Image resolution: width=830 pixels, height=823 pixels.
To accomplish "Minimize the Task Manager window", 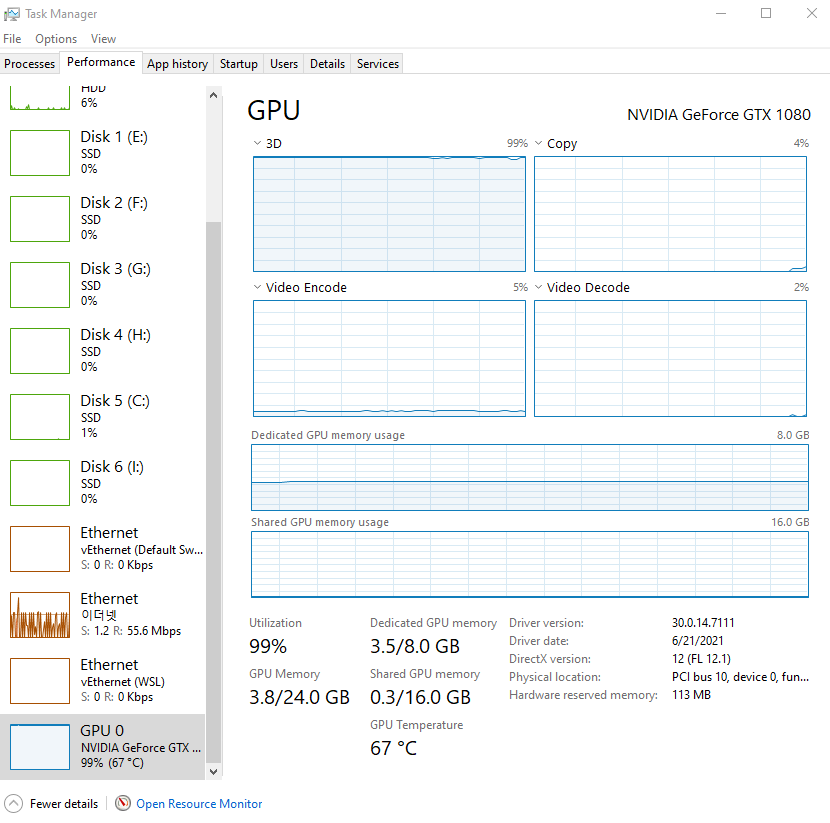I will 721,13.
